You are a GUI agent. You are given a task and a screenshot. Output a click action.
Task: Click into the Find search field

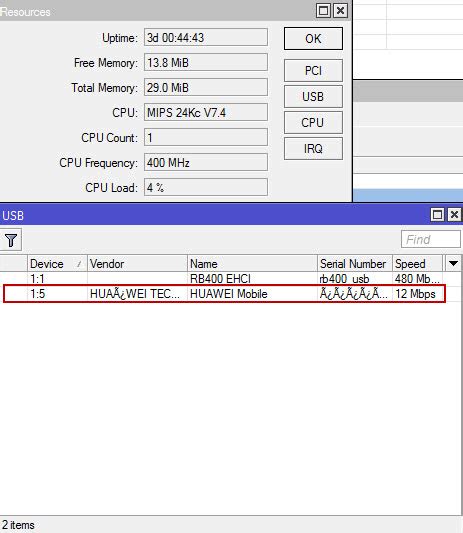tap(431, 239)
